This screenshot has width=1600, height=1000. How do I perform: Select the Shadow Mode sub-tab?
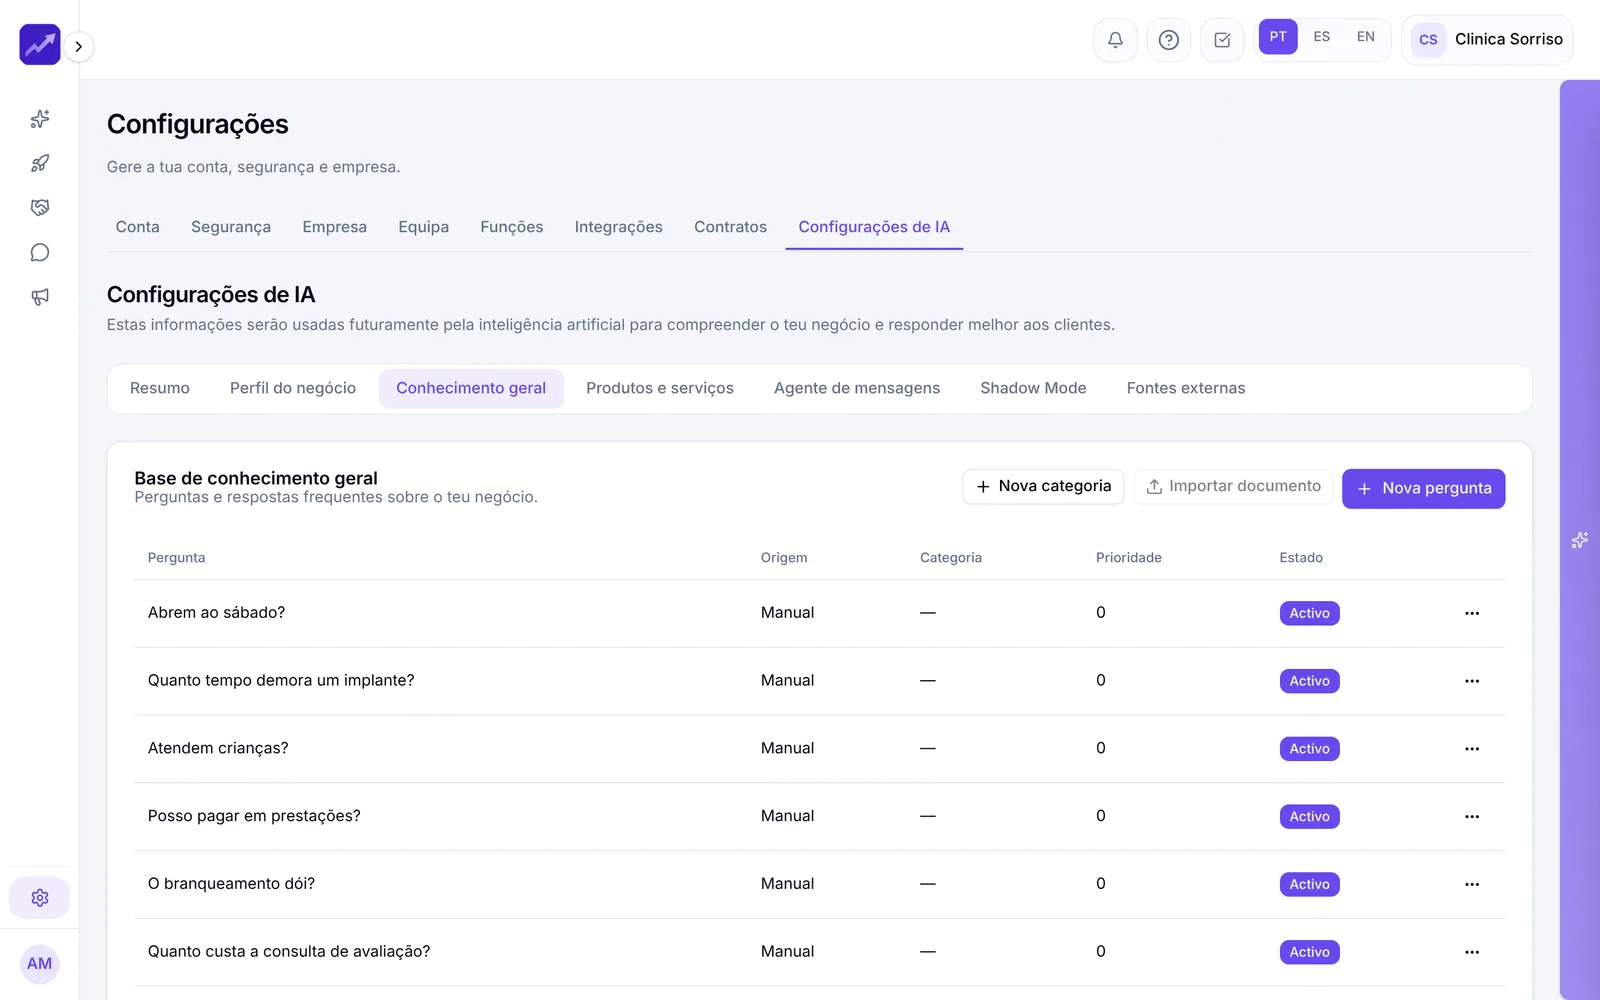point(1033,388)
